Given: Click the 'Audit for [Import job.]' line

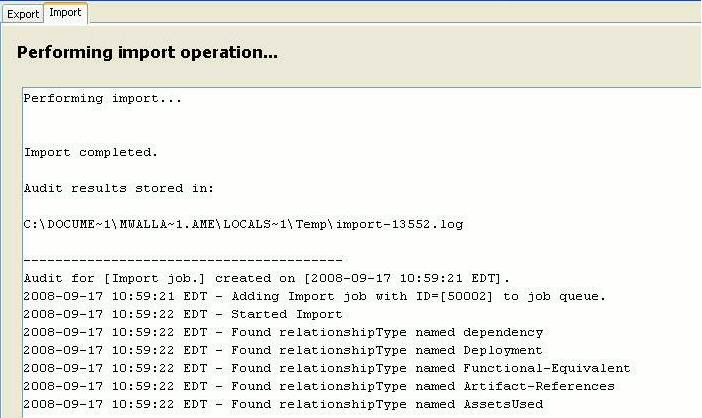Looking at the screenshot, I should point(266,278).
